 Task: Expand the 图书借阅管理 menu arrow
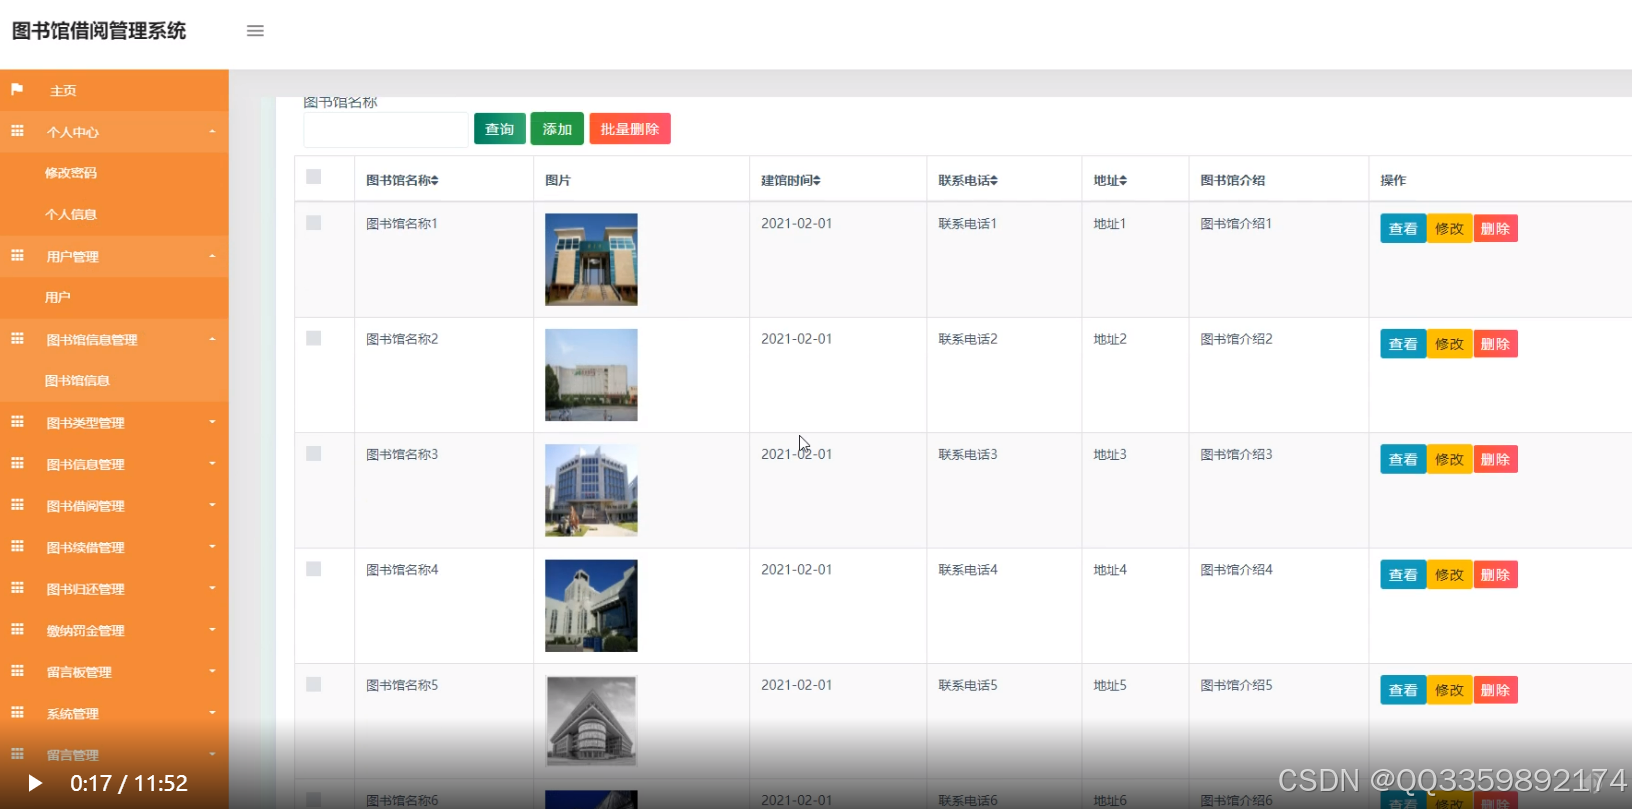(212, 505)
